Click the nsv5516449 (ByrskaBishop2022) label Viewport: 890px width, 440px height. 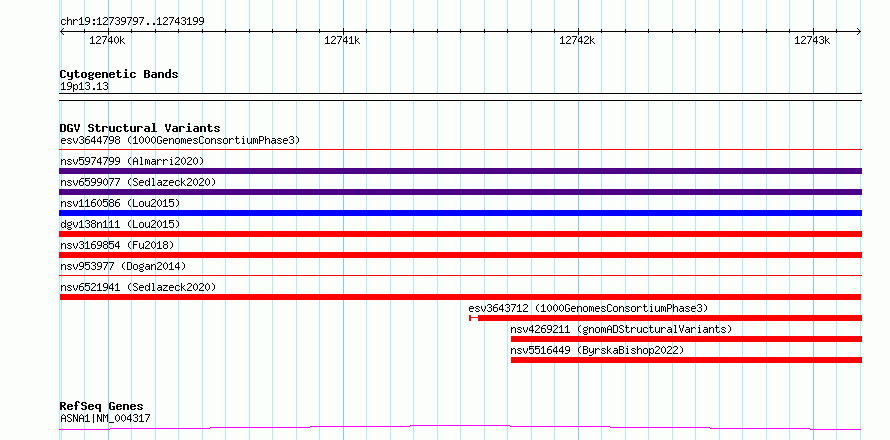(597, 350)
